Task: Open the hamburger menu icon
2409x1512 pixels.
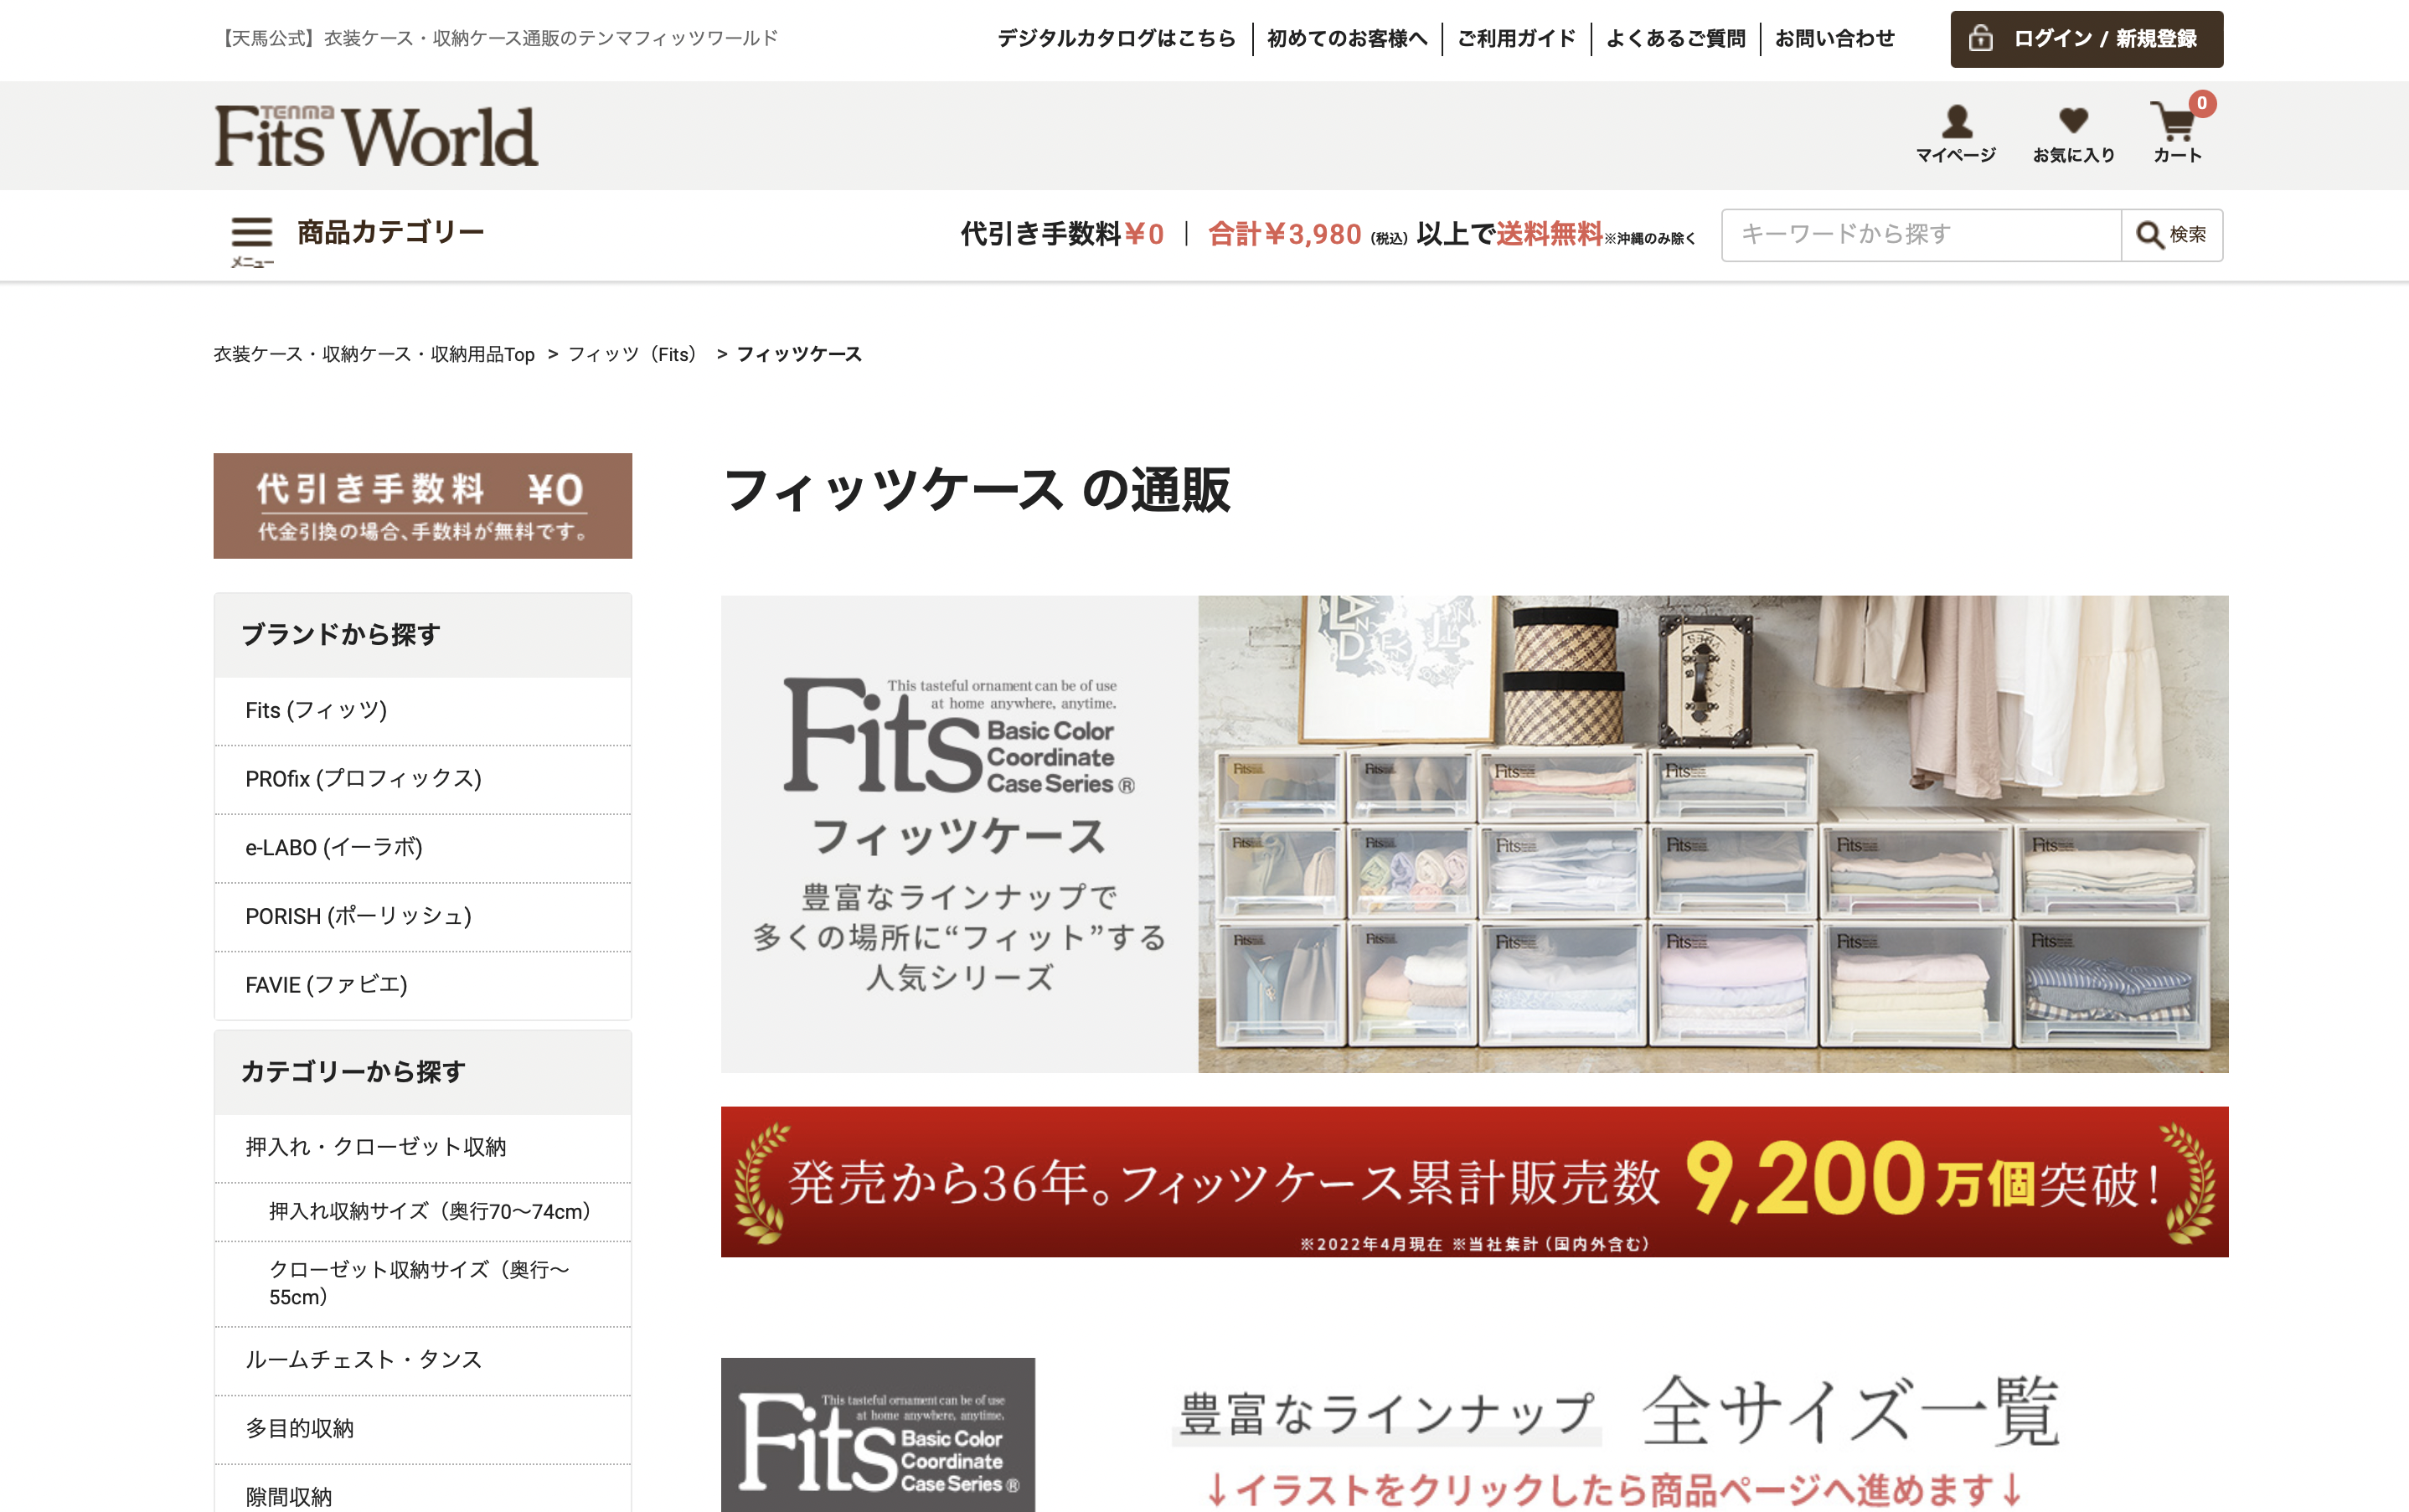Action: (251, 234)
